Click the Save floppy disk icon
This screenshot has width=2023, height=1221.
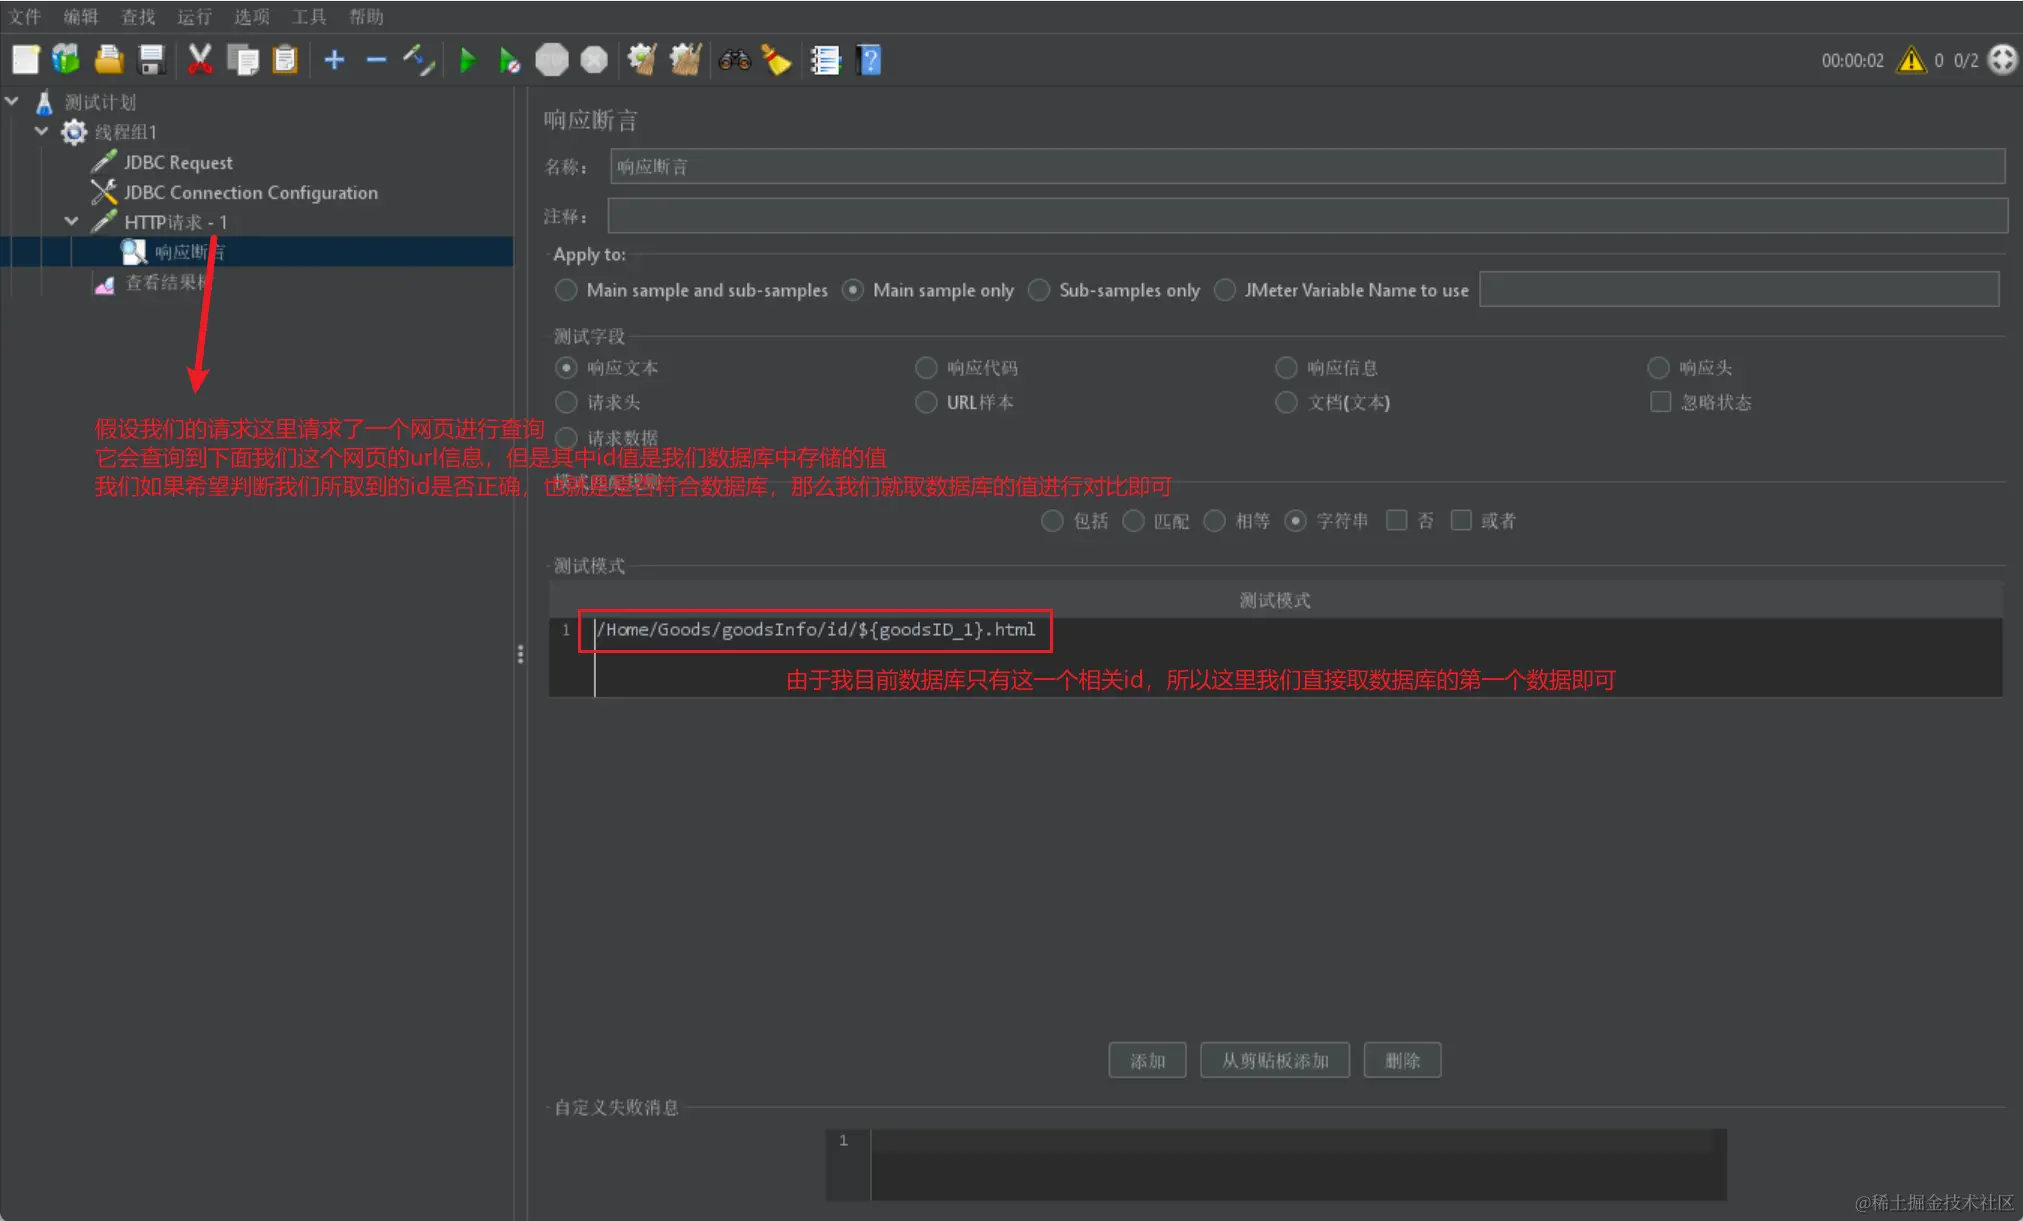pyautogui.click(x=151, y=60)
